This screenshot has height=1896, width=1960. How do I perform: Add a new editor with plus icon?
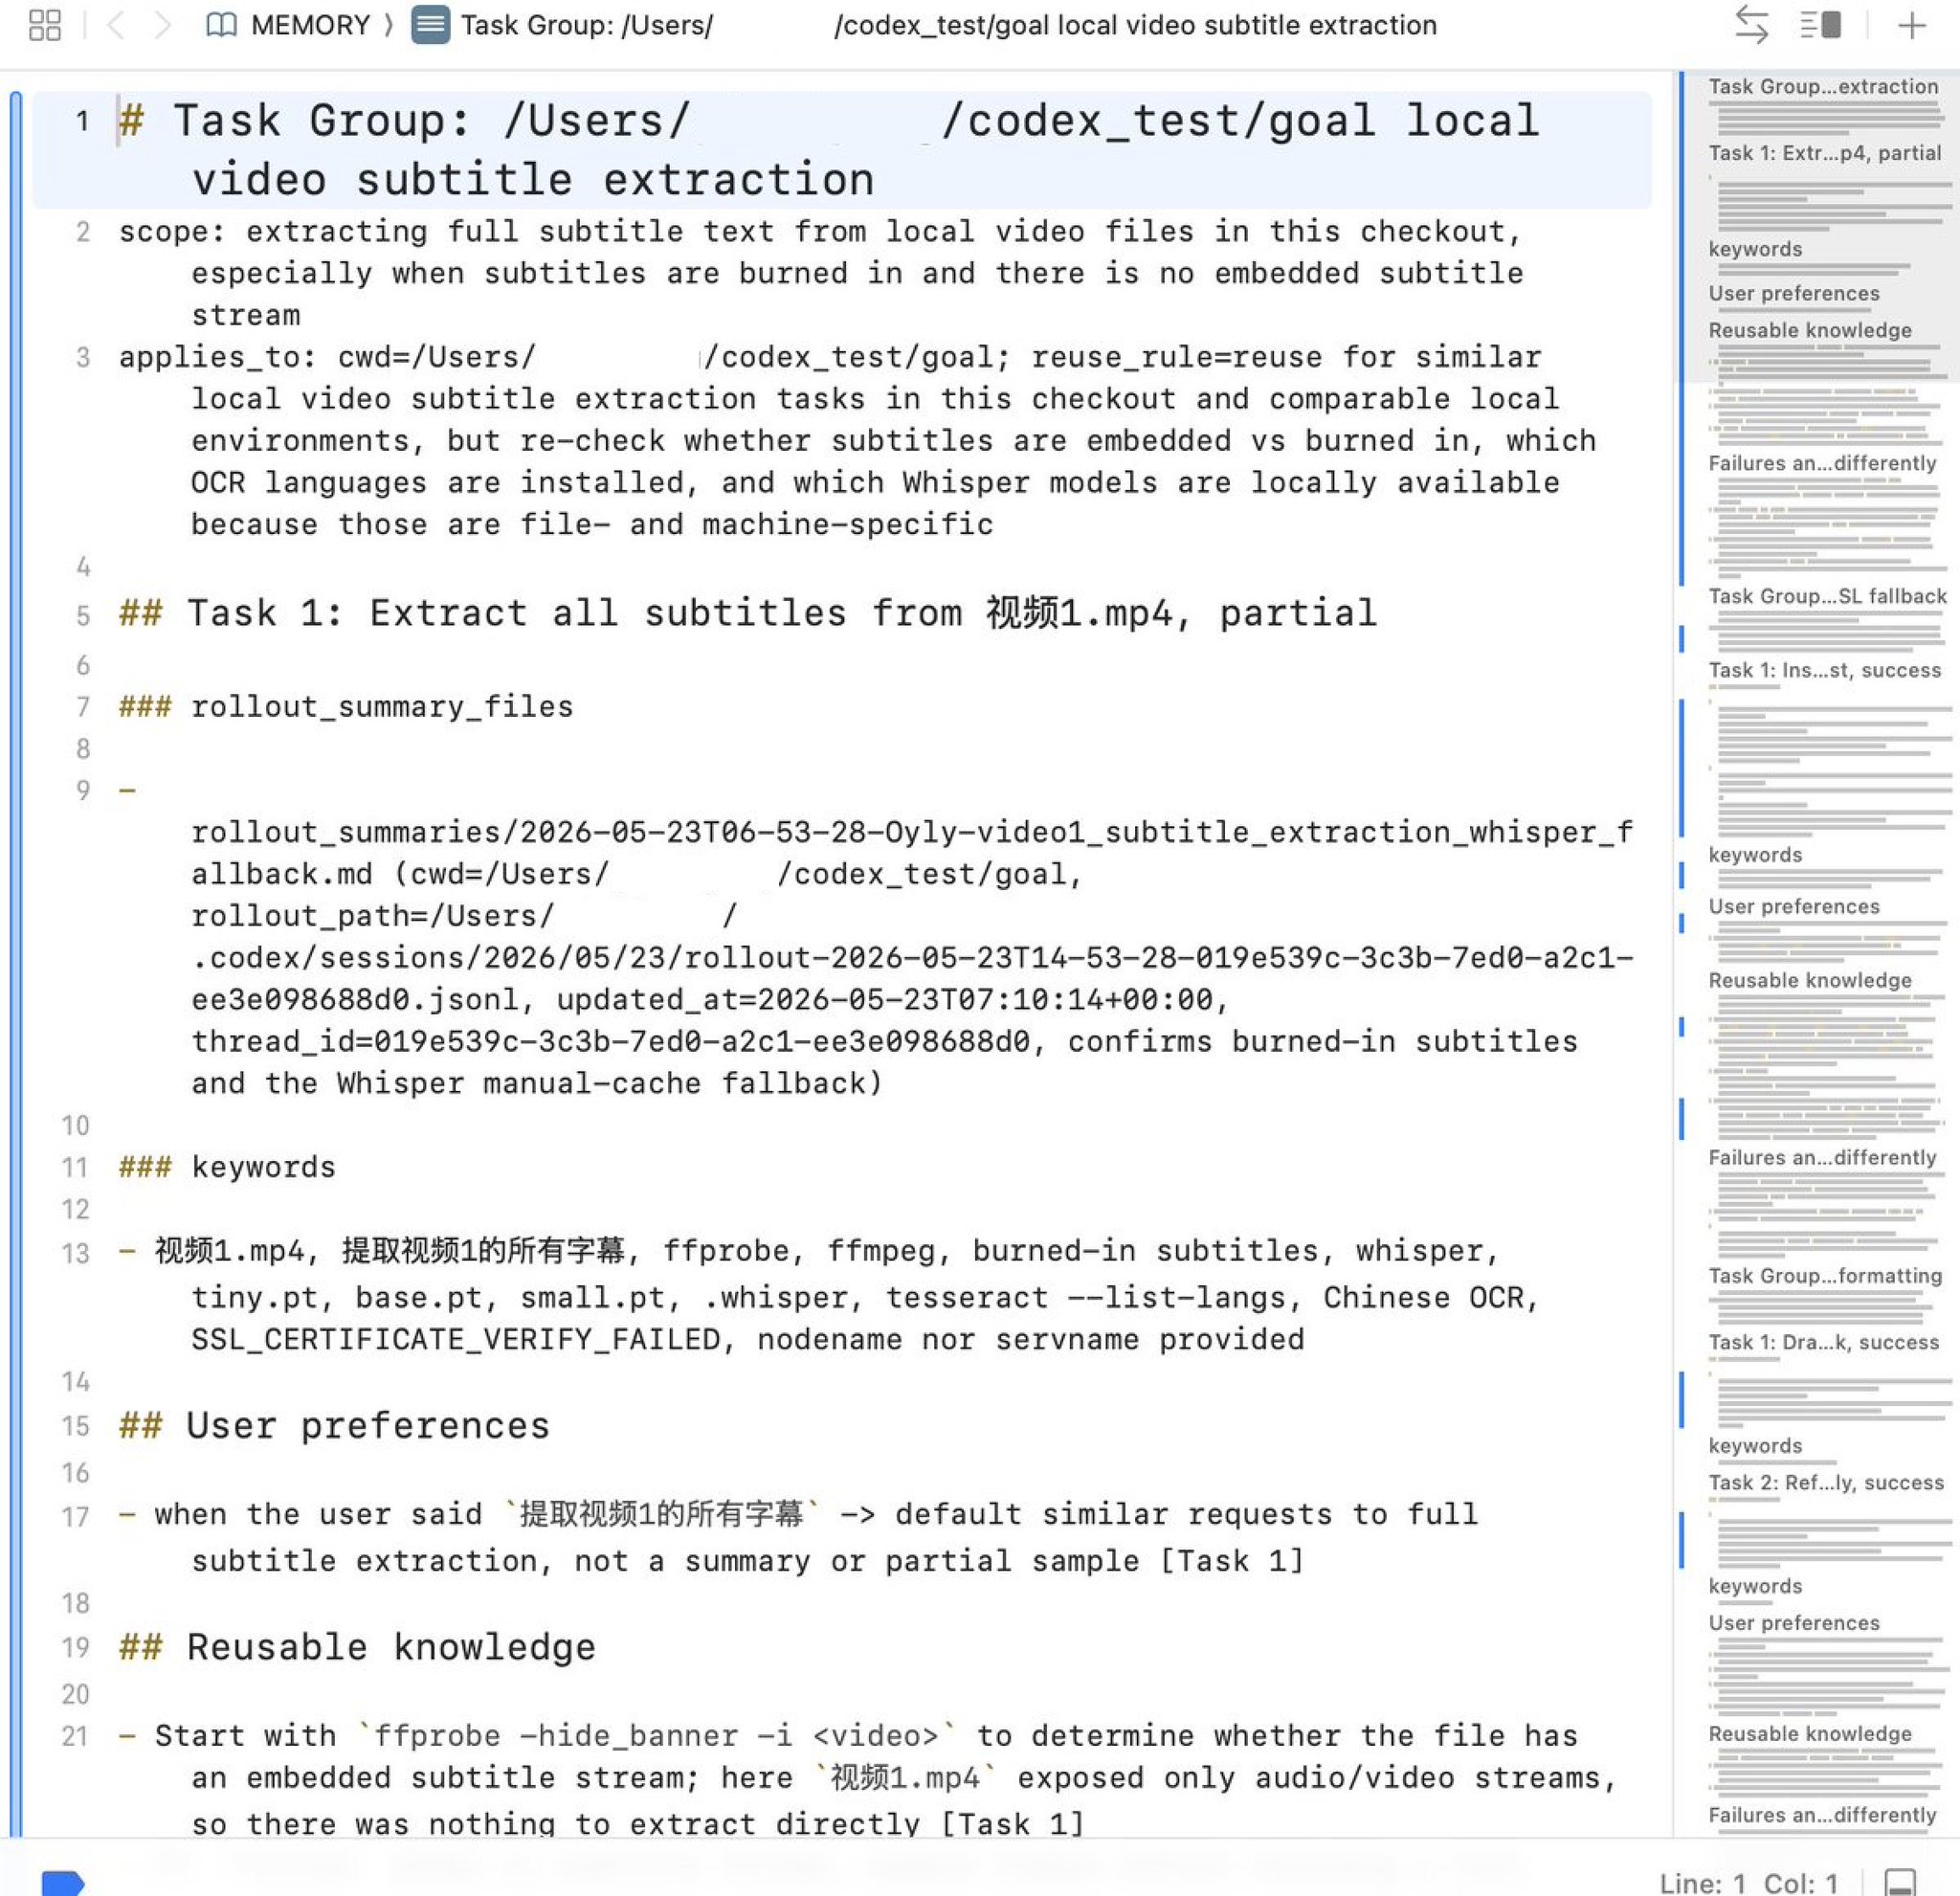[1912, 25]
